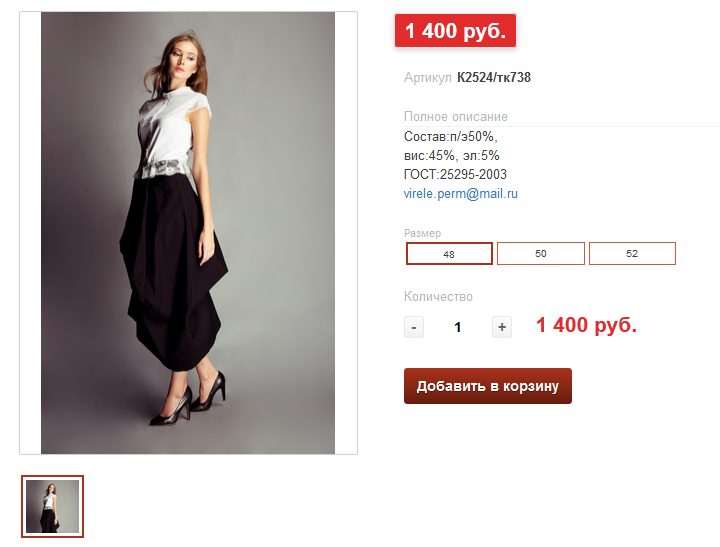The width and height of the screenshot is (720, 547).
Task: Click the вис:45%, эл:5% line
Action: (x=451, y=155)
